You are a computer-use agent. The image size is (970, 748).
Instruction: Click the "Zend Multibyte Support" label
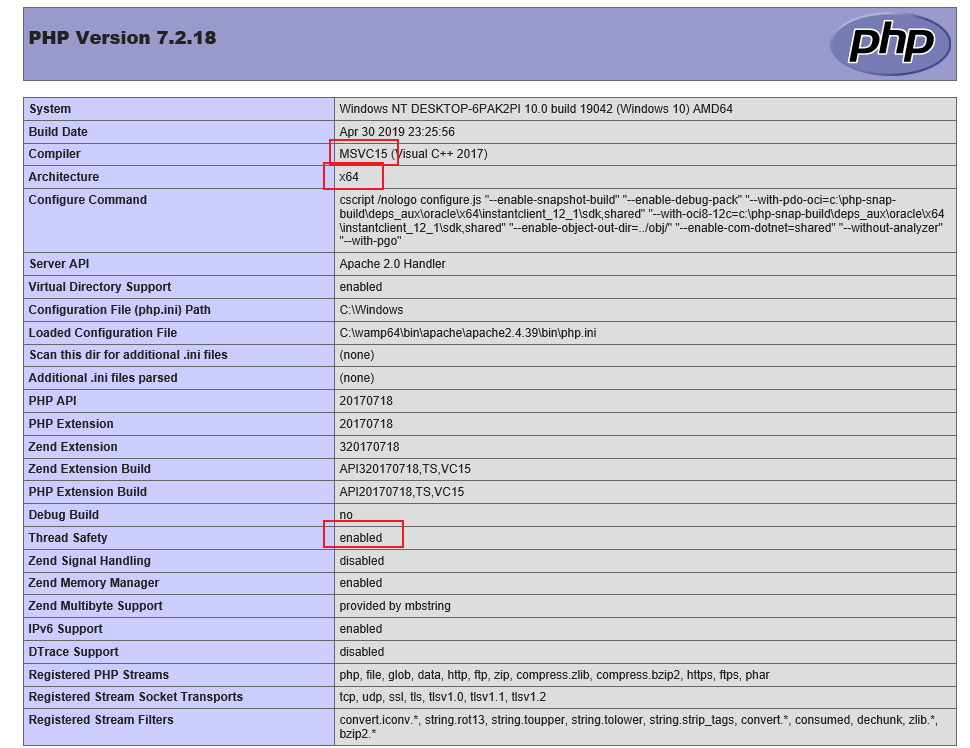coord(95,606)
